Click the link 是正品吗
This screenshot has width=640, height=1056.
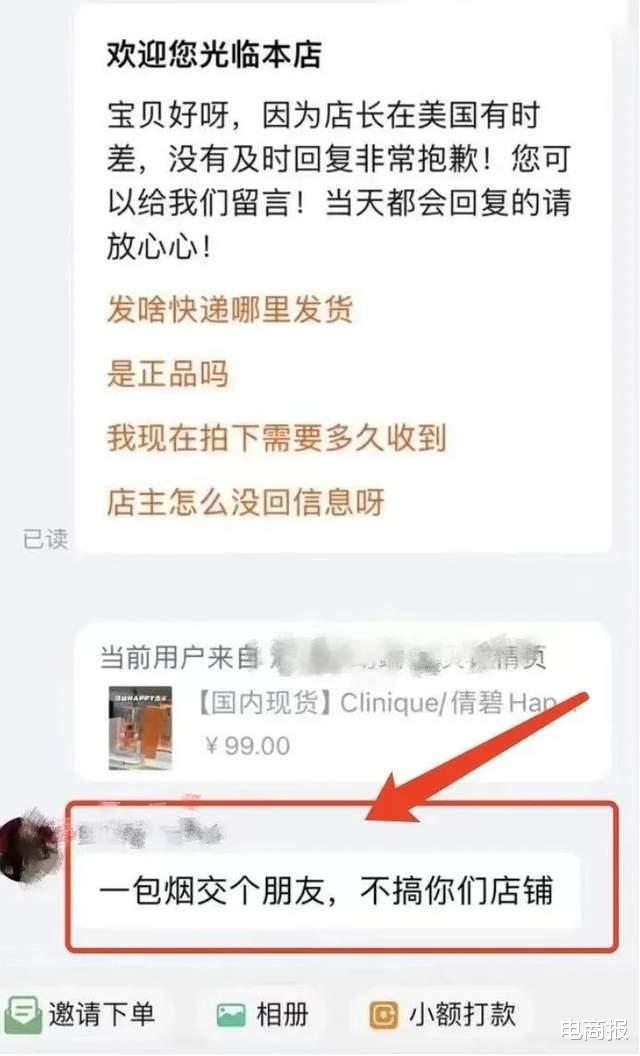(x=168, y=374)
